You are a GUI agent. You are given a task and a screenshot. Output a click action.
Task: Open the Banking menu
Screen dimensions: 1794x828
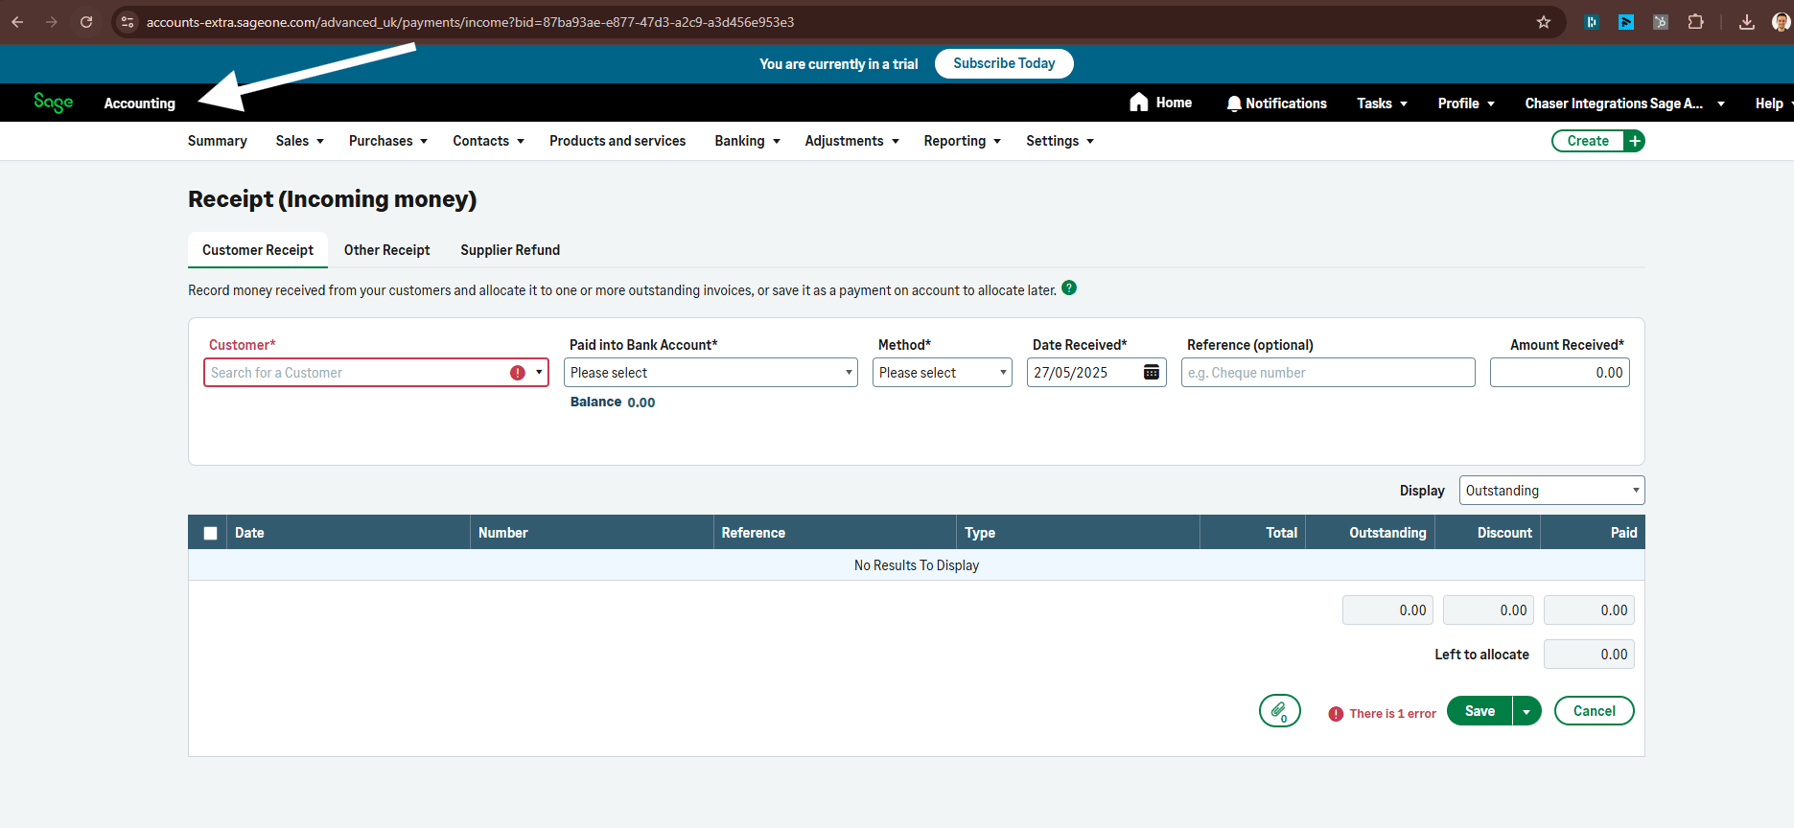point(746,141)
